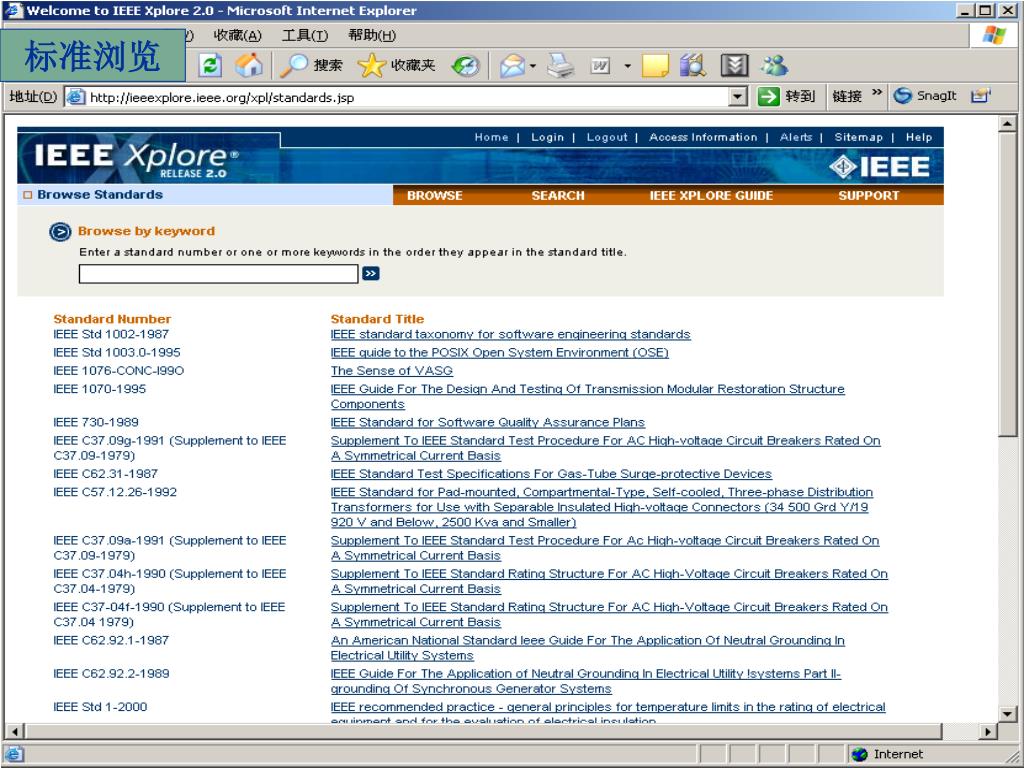Click the IEEE logo on banner

click(879, 167)
